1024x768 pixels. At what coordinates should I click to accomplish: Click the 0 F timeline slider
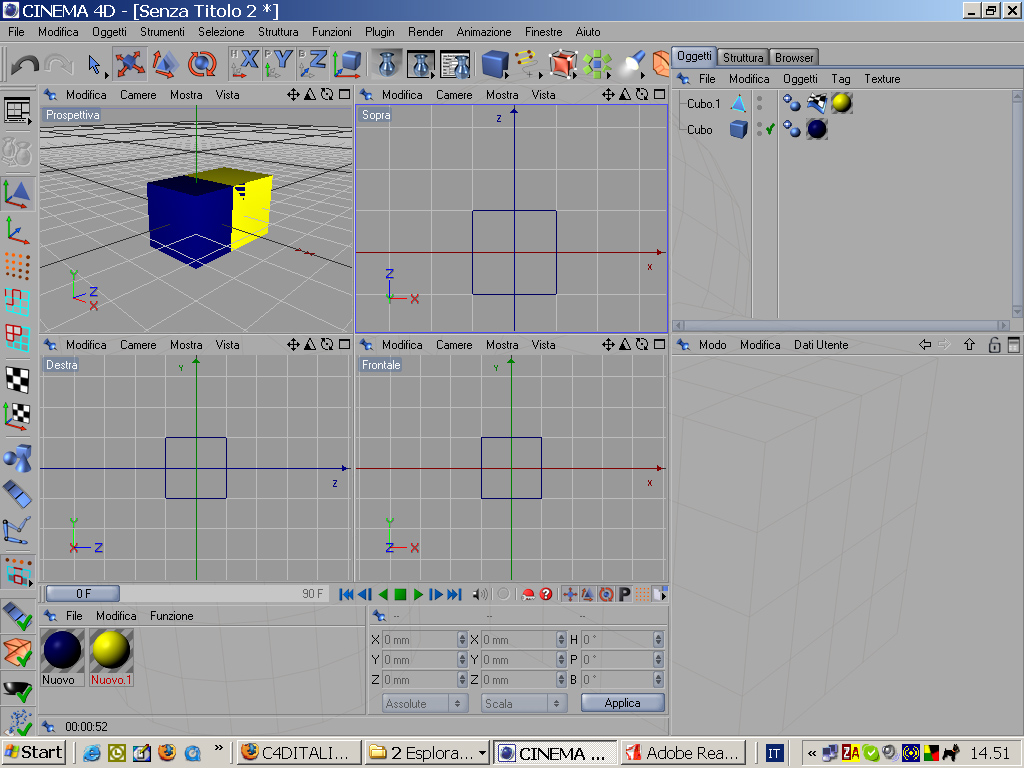click(x=83, y=593)
